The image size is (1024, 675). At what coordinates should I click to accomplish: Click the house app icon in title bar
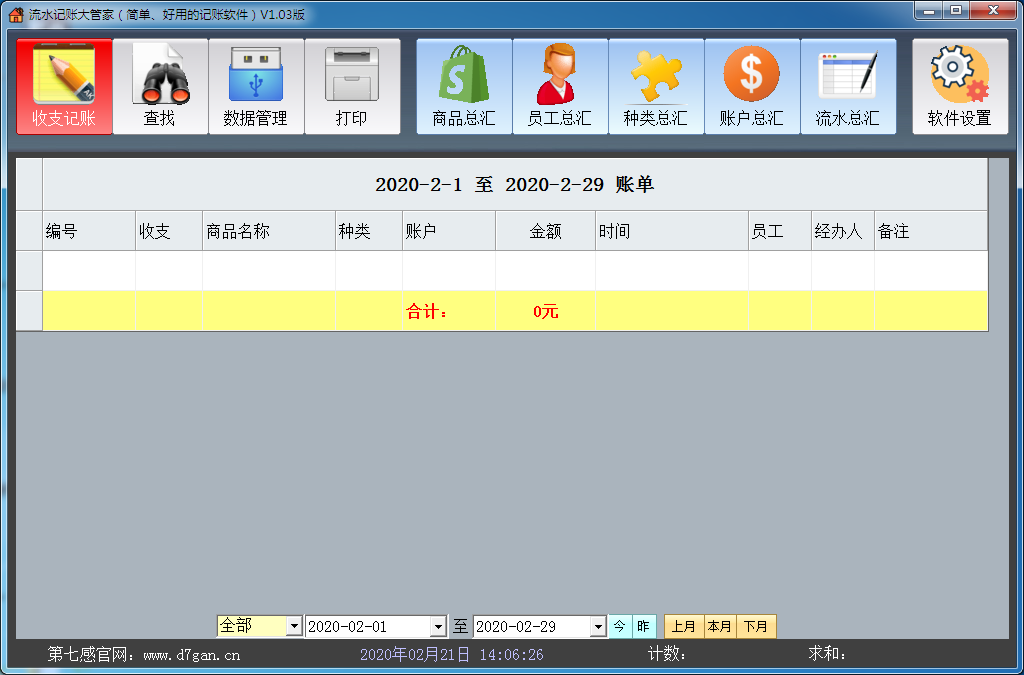click(x=16, y=14)
